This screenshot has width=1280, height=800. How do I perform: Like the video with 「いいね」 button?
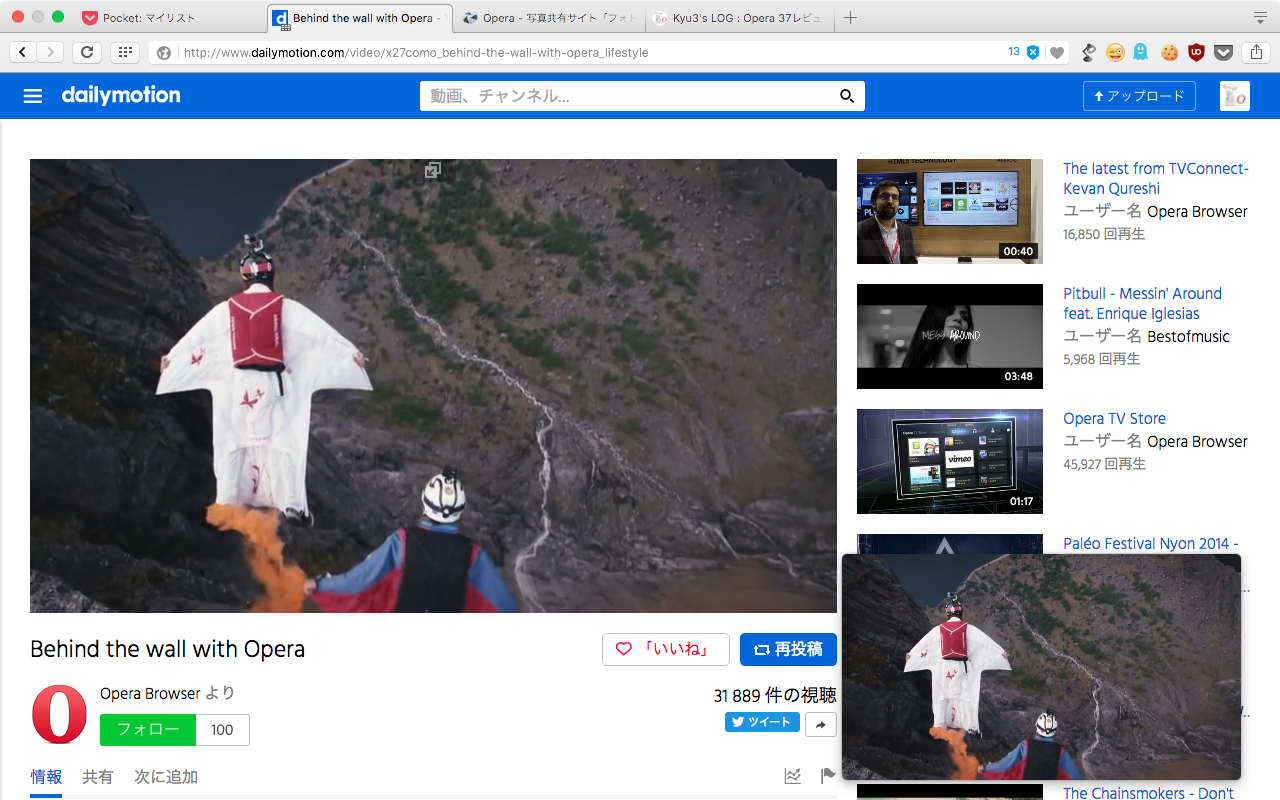point(666,649)
